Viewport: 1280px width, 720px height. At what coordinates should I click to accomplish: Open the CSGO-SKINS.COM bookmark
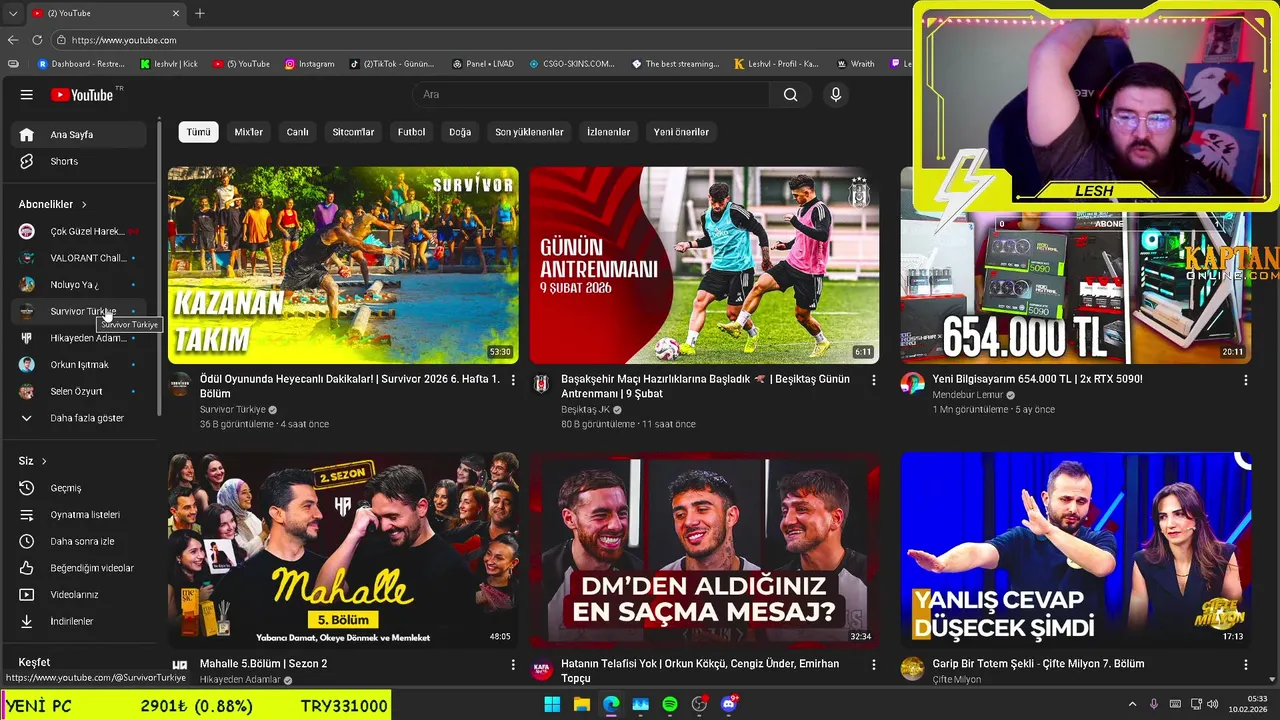pyautogui.click(x=572, y=64)
